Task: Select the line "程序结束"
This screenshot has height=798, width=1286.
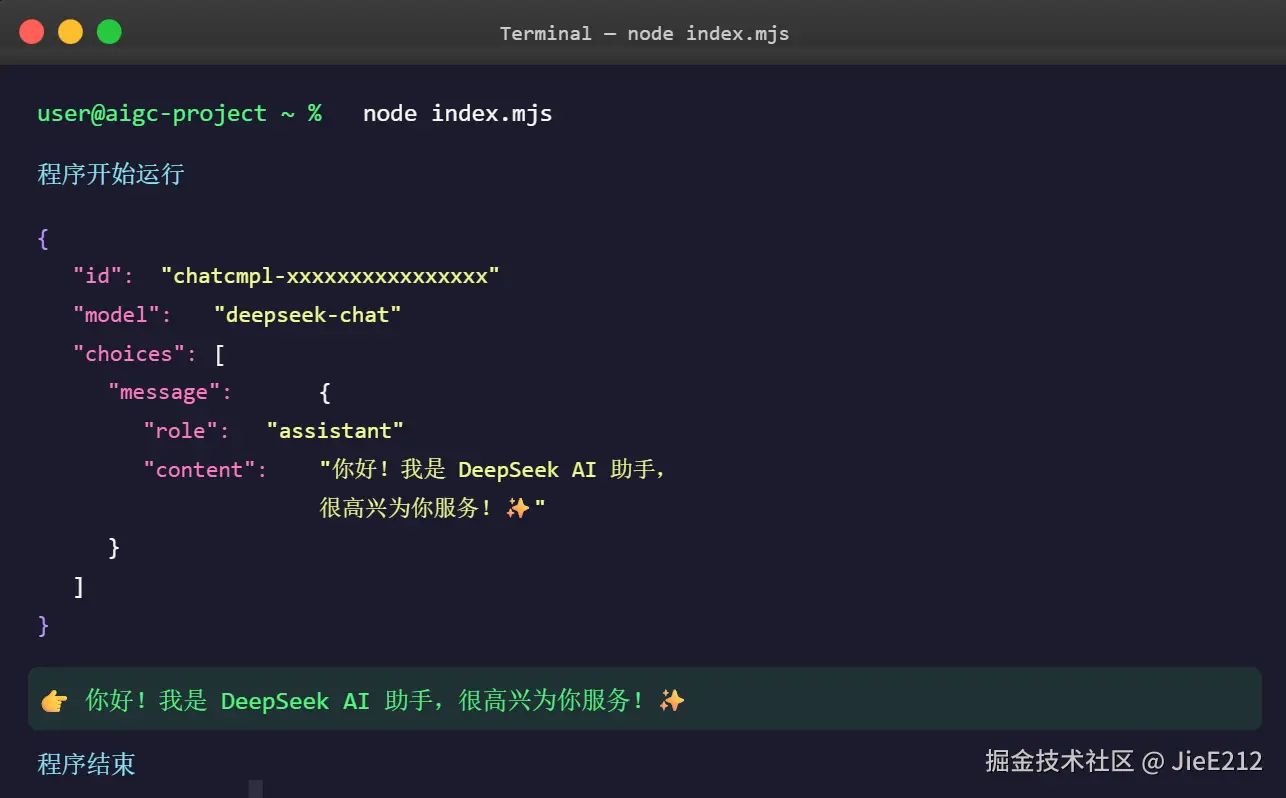Action: click(x=86, y=764)
